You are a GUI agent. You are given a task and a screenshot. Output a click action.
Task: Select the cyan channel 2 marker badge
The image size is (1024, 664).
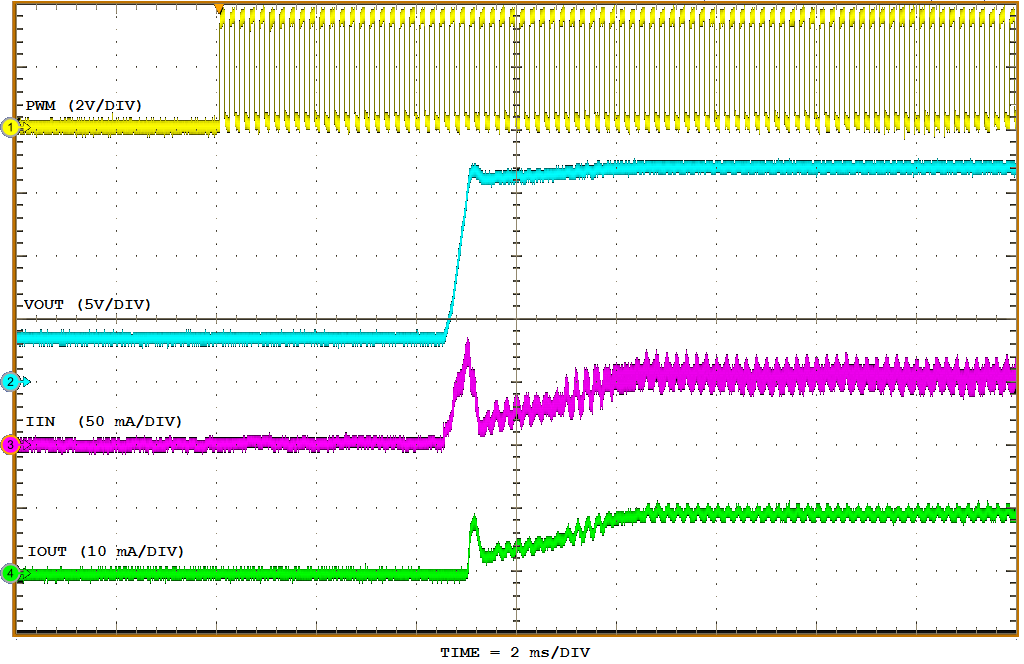click(x=9, y=380)
